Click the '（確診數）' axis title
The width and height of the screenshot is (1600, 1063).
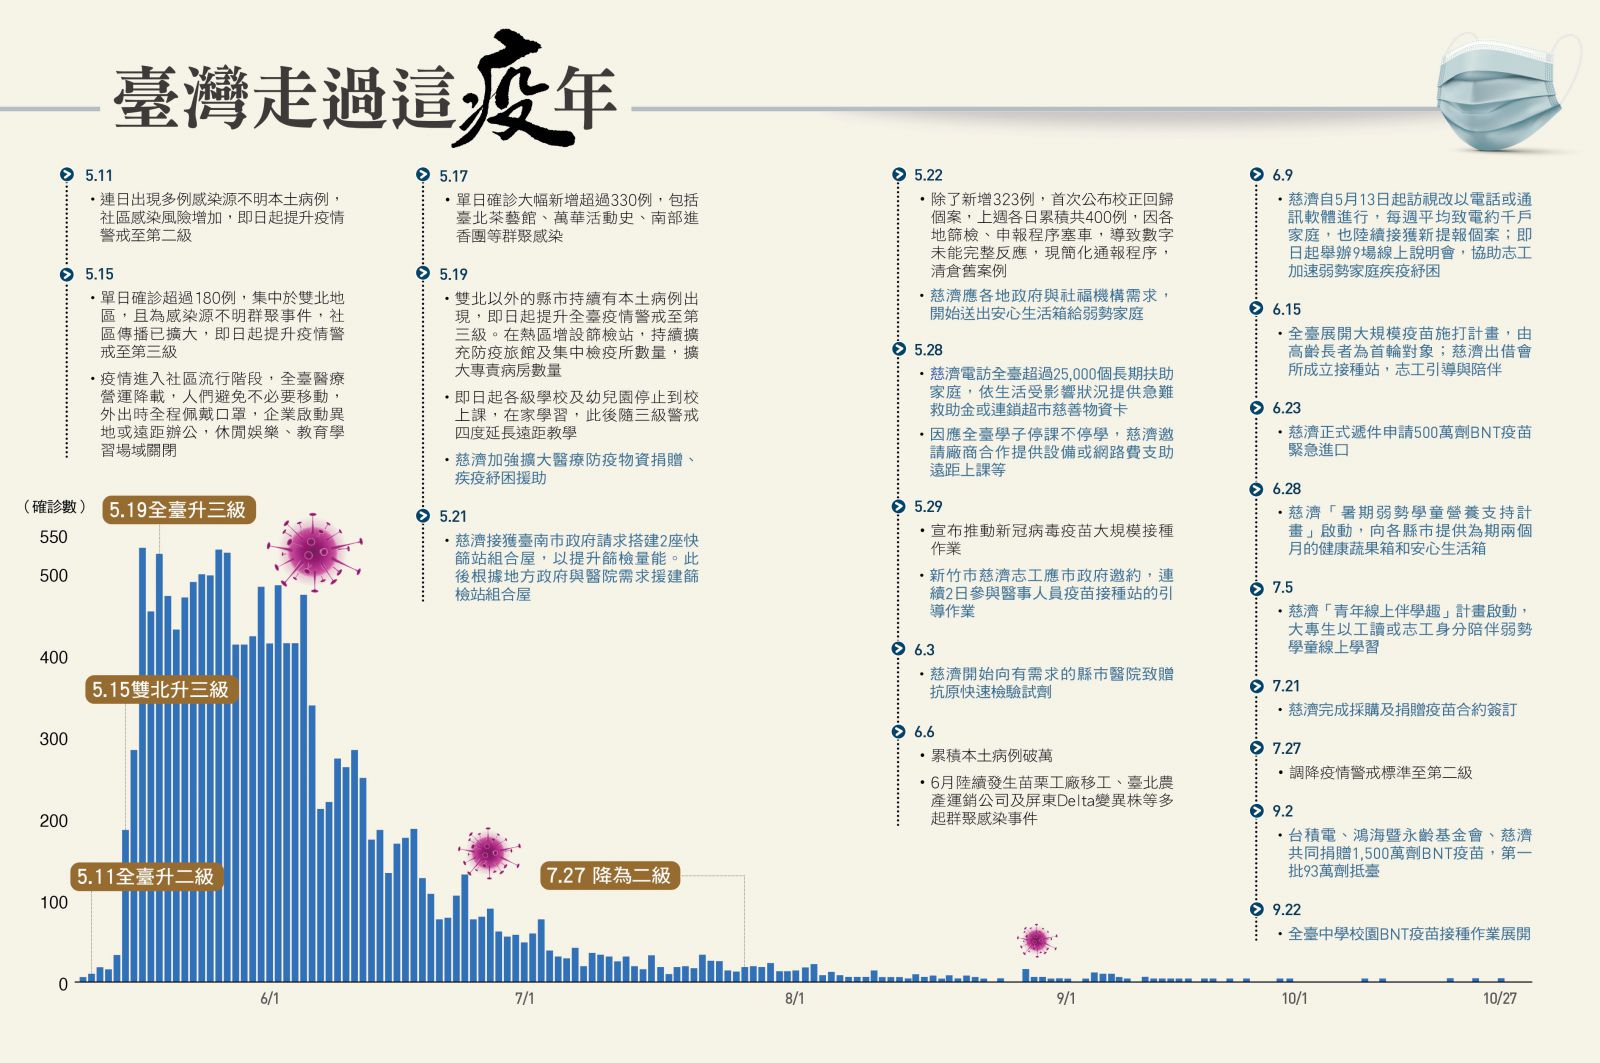click(55, 507)
